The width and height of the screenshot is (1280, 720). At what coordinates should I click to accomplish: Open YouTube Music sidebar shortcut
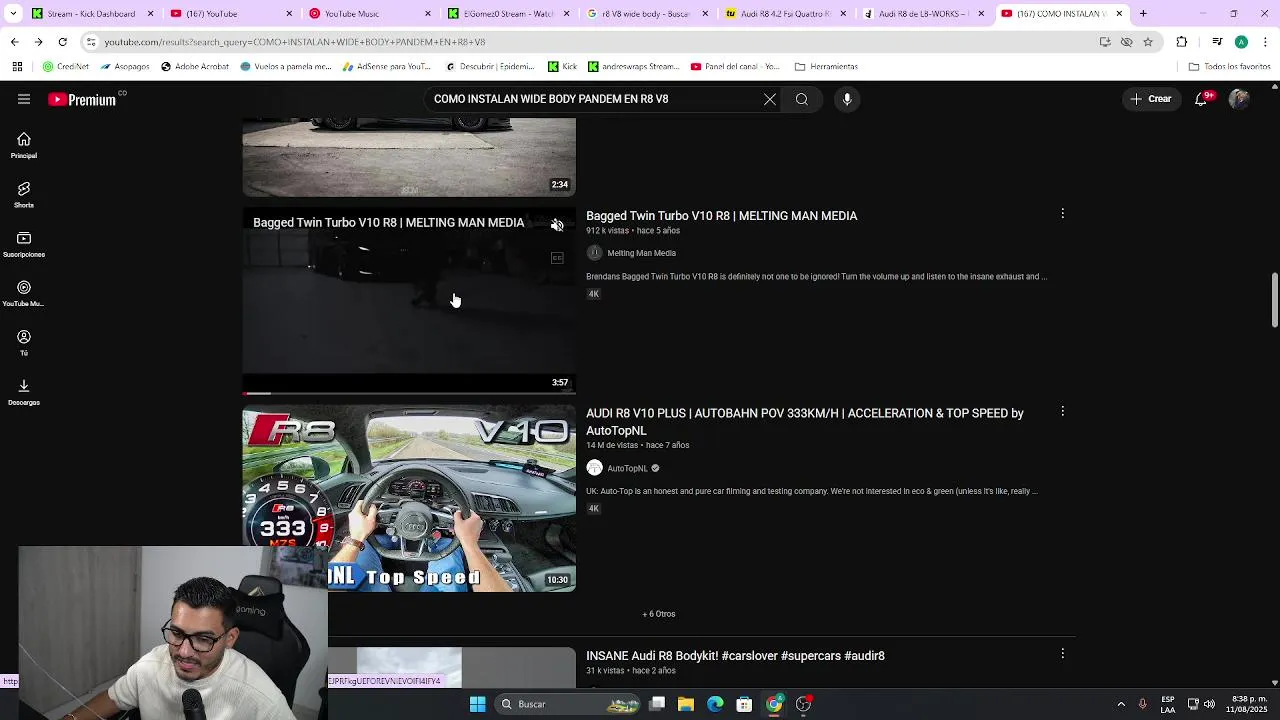coord(24,294)
